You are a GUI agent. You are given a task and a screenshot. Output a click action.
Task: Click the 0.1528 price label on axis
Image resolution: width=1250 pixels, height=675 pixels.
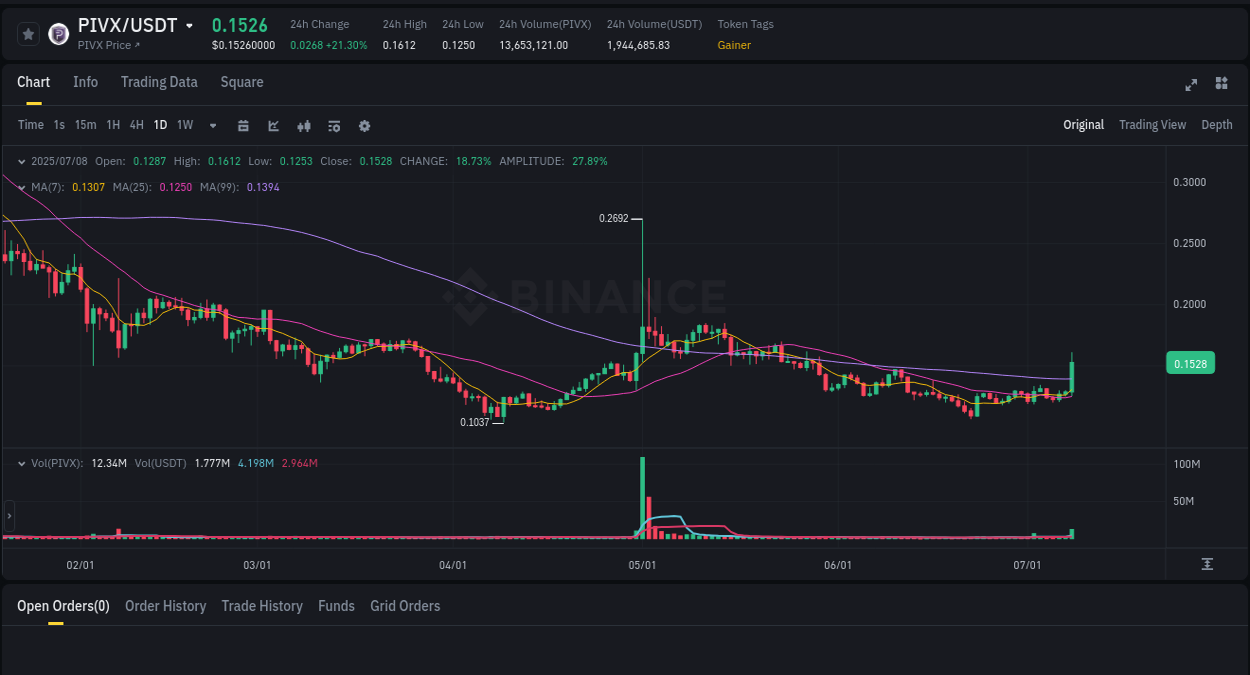click(x=1190, y=363)
